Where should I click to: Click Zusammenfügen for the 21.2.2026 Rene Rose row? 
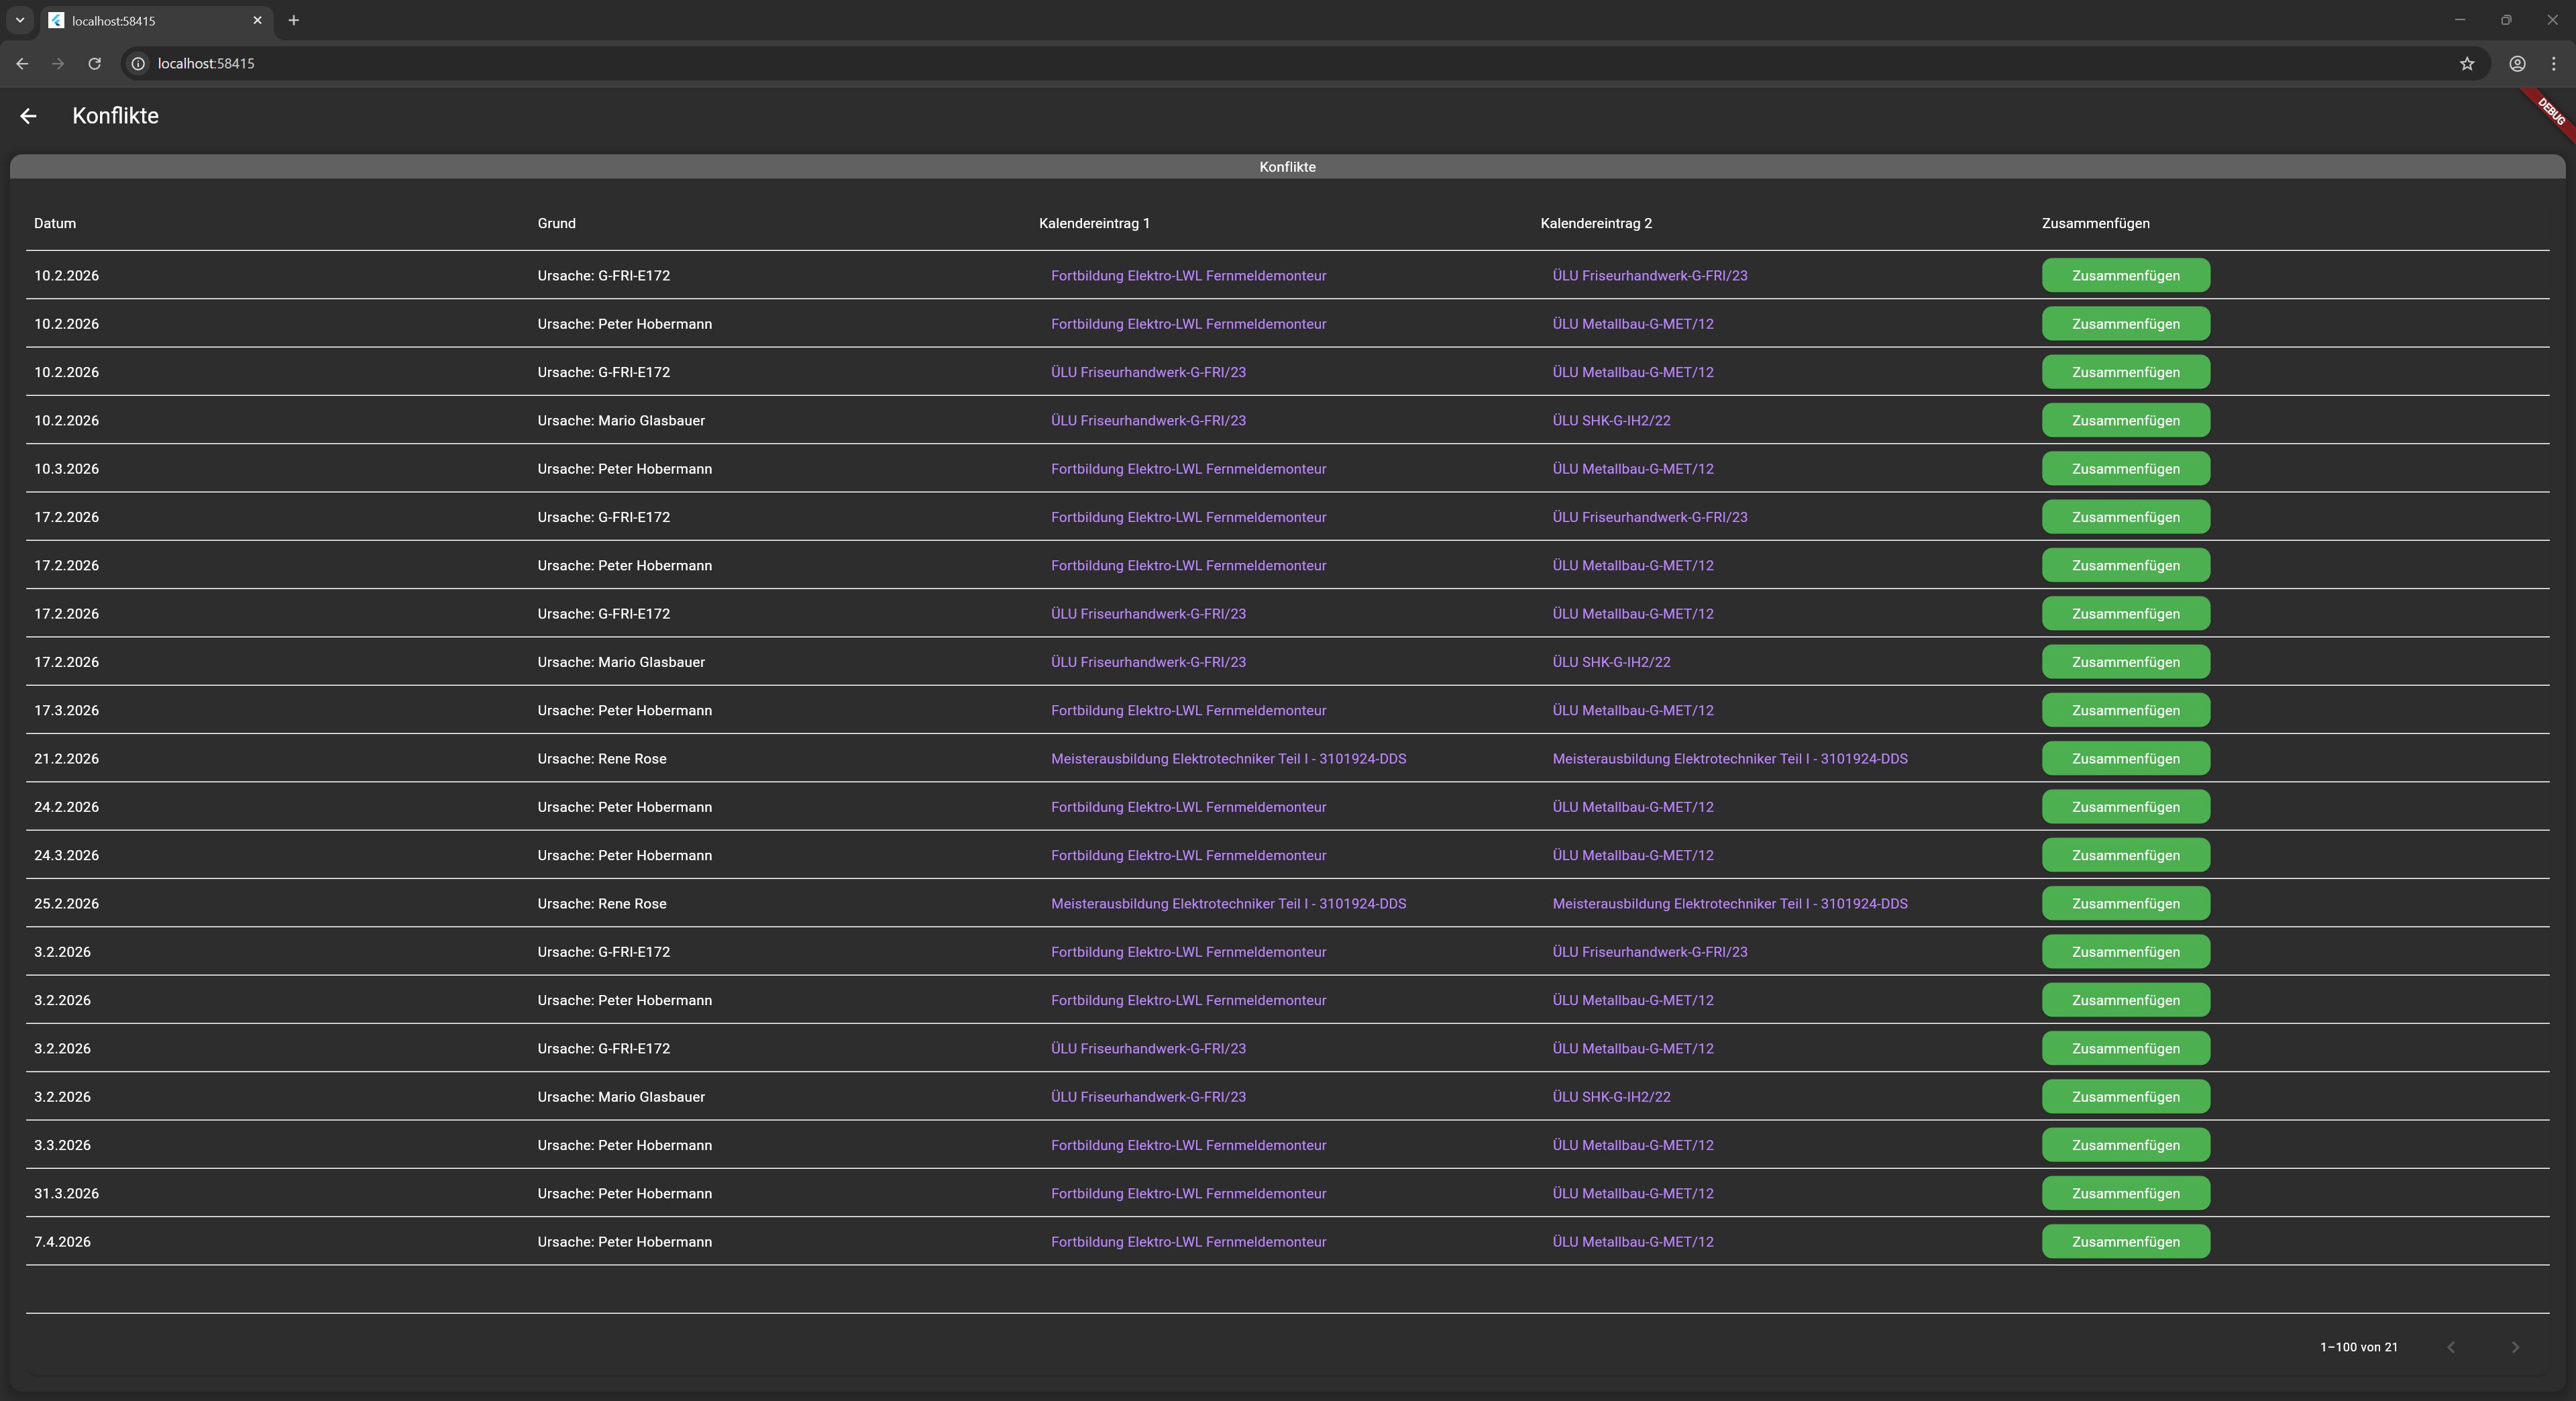(x=2125, y=759)
